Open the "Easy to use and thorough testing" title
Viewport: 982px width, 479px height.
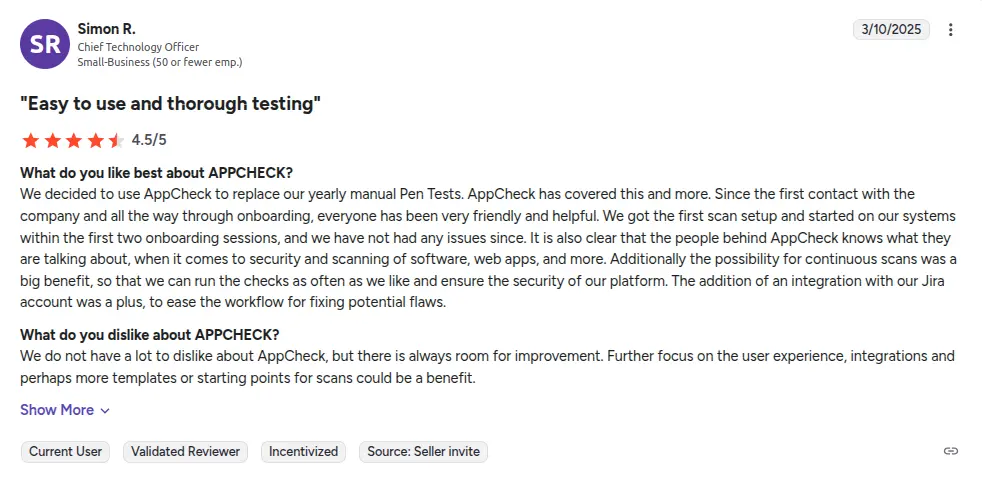(170, 104)
